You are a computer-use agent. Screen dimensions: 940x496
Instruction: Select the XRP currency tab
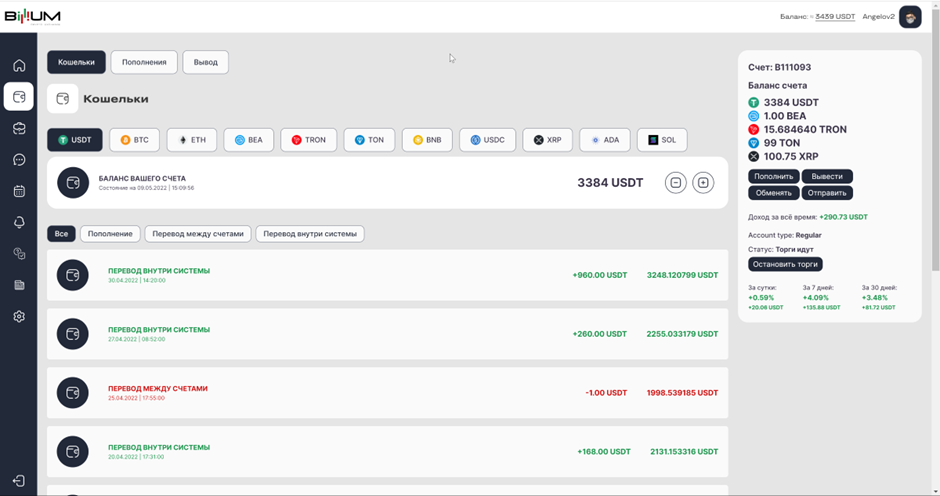(x=547, y=140)
